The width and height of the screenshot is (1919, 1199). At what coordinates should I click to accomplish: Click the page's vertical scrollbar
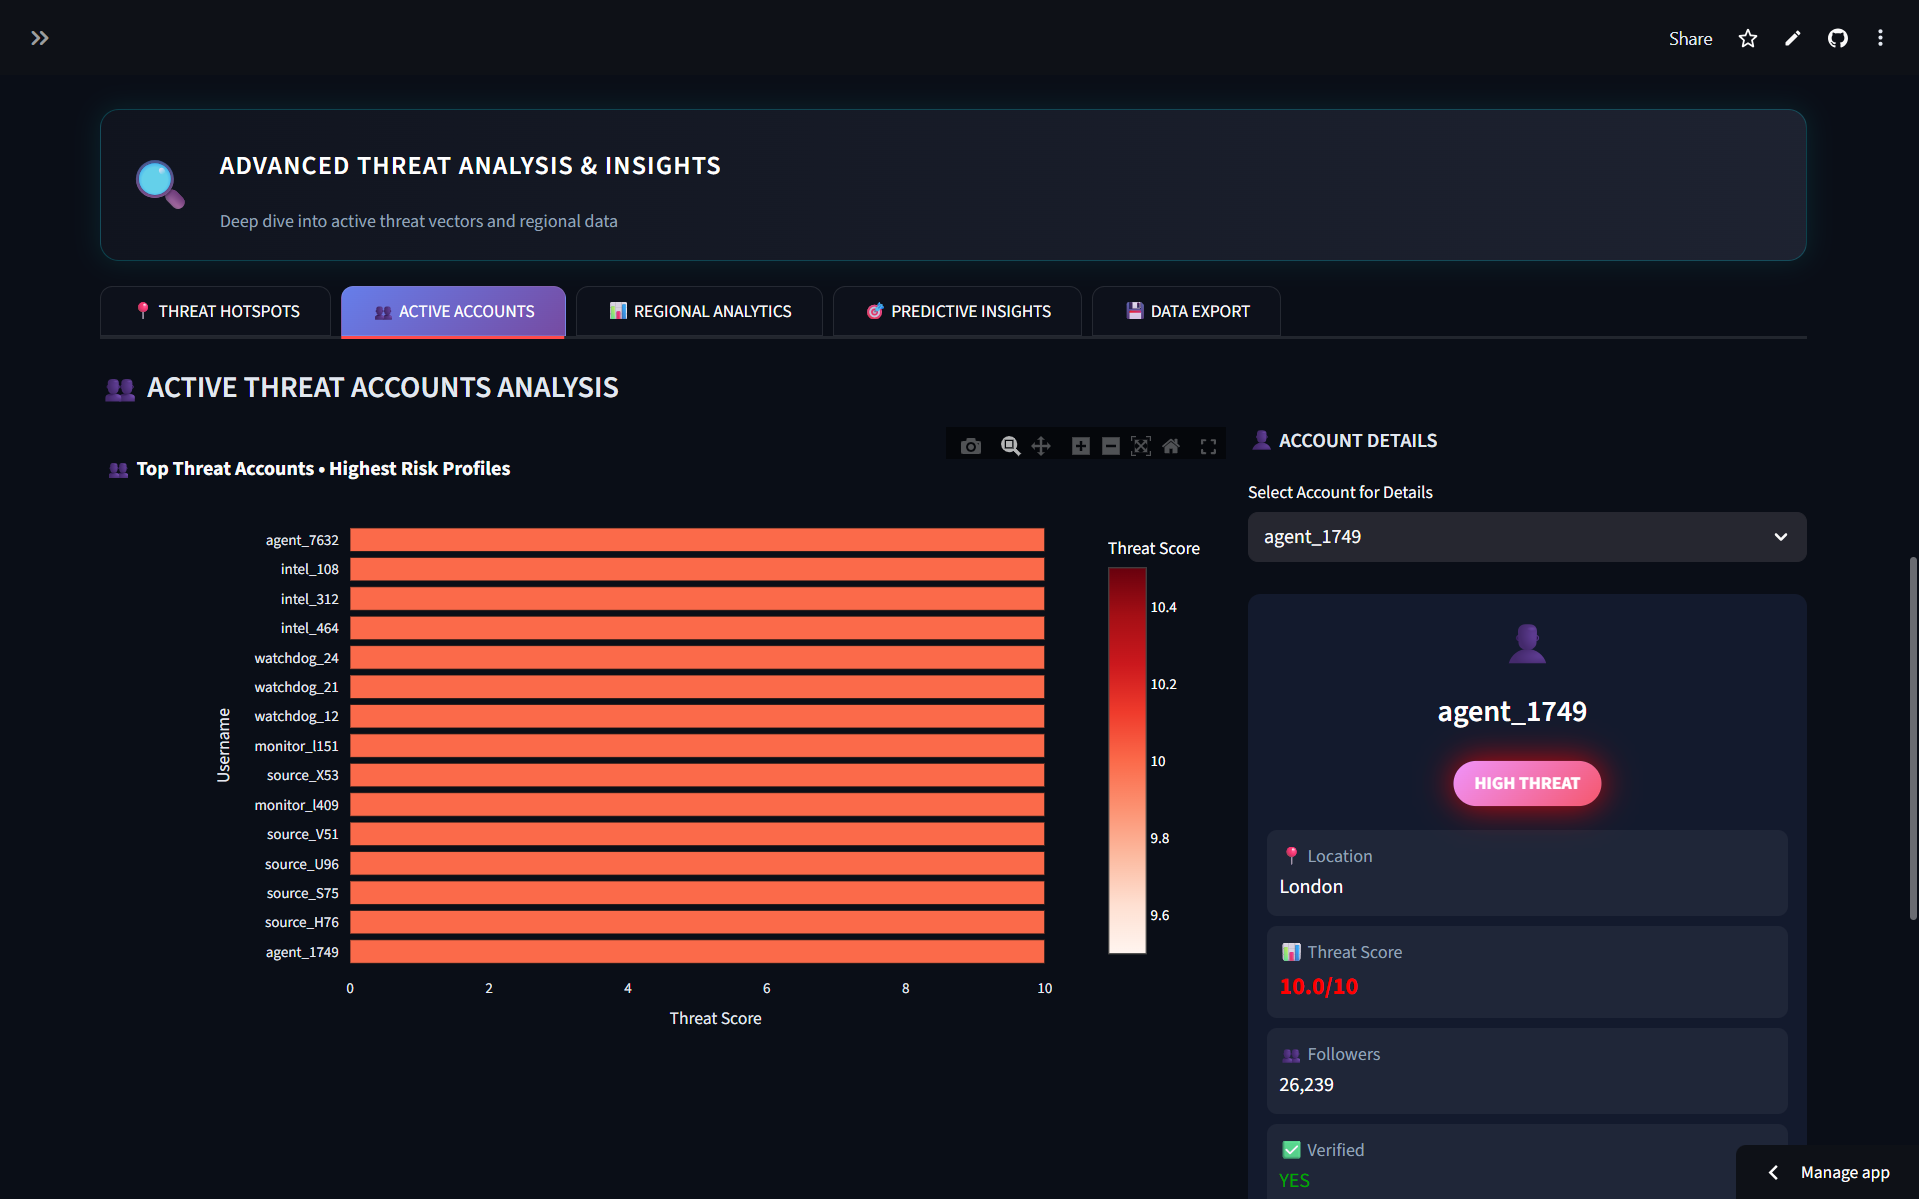coord(1913,738)
